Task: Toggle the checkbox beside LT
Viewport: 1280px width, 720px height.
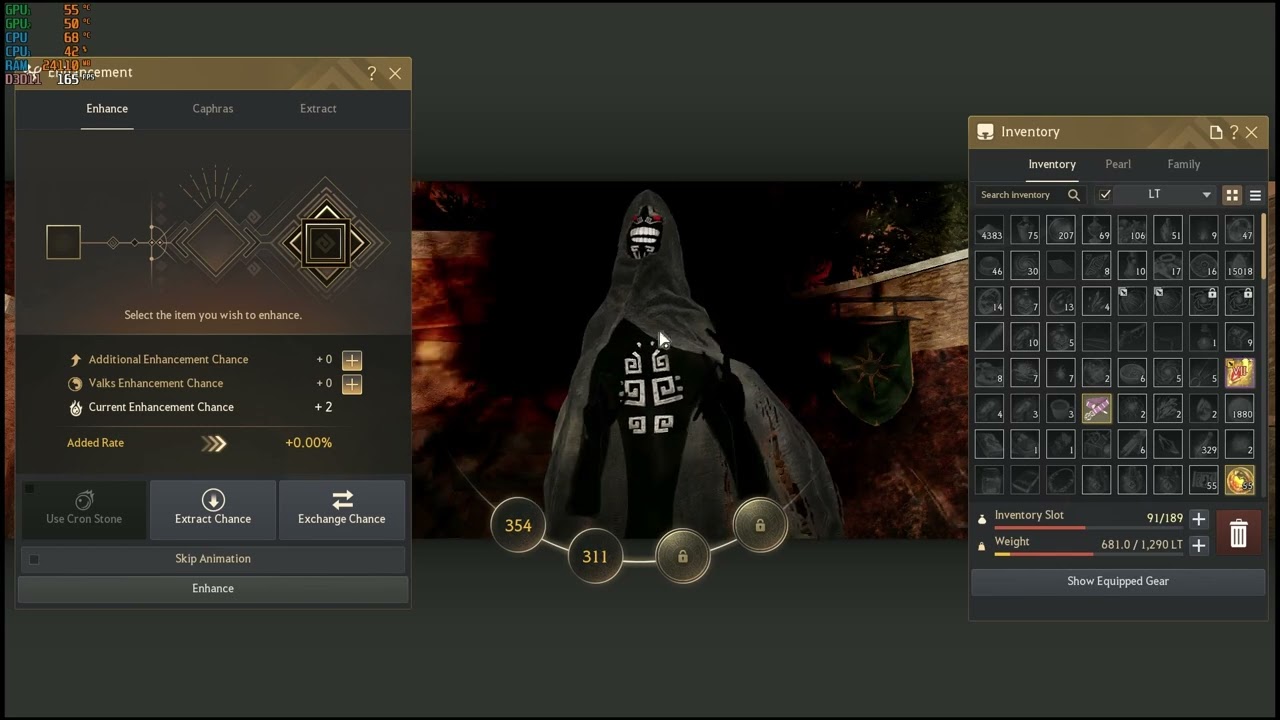Action: [1105, 195]
